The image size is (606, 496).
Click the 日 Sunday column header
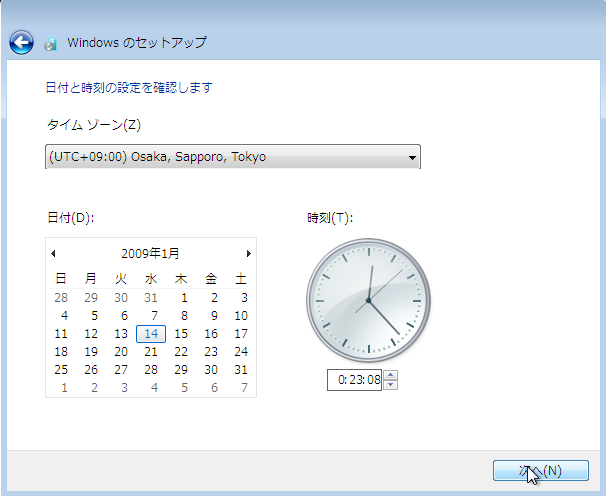click(x=61, y=279)
